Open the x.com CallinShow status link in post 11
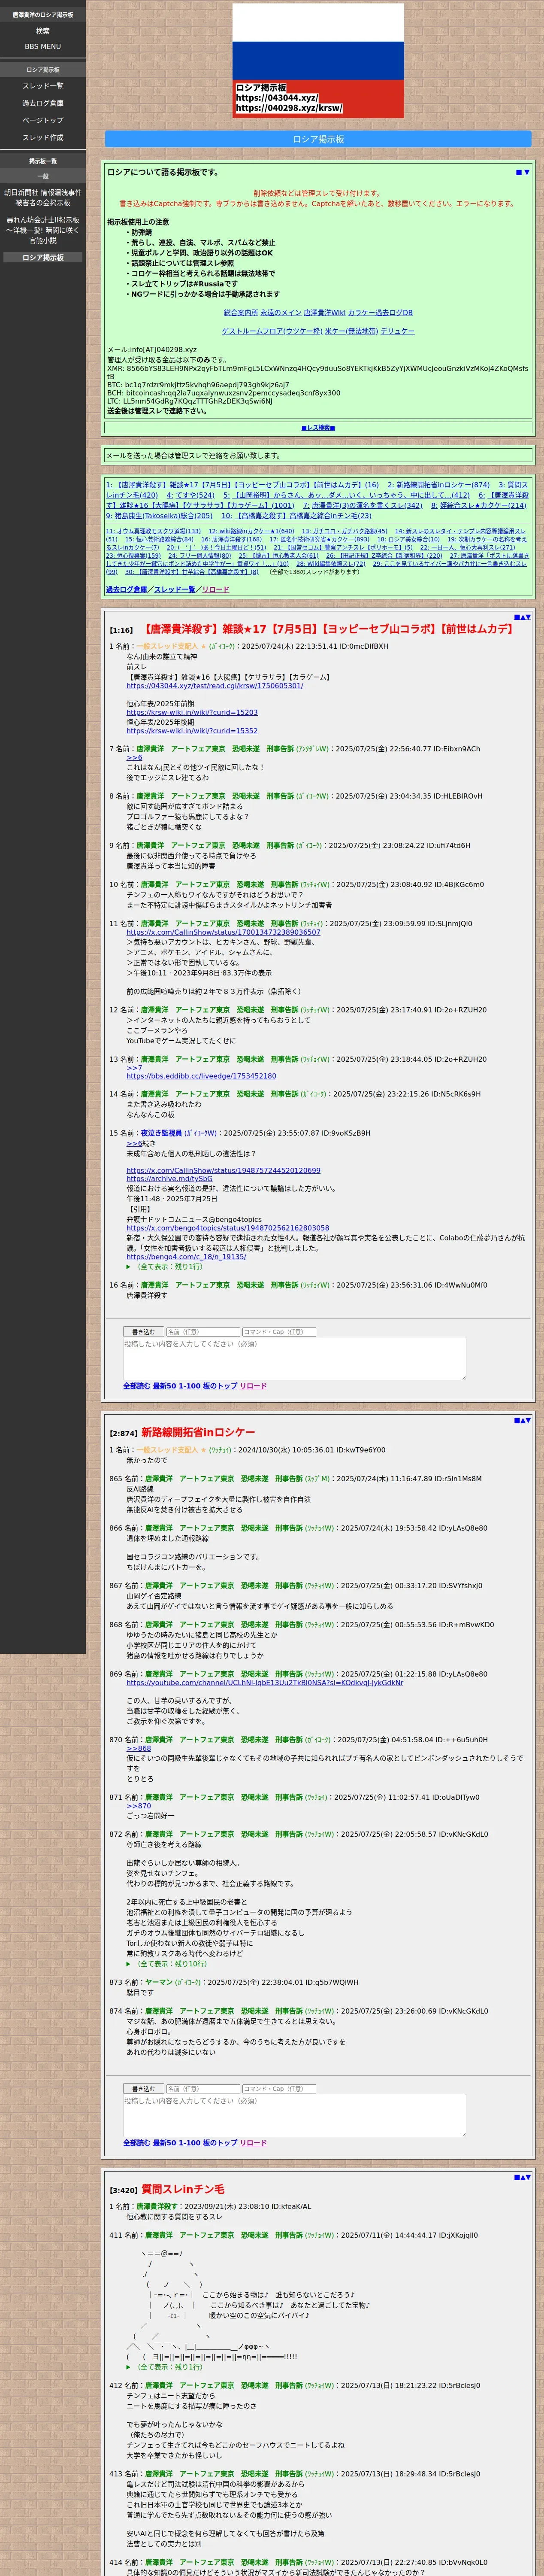Screen dimensions: 544x2576 223,932
